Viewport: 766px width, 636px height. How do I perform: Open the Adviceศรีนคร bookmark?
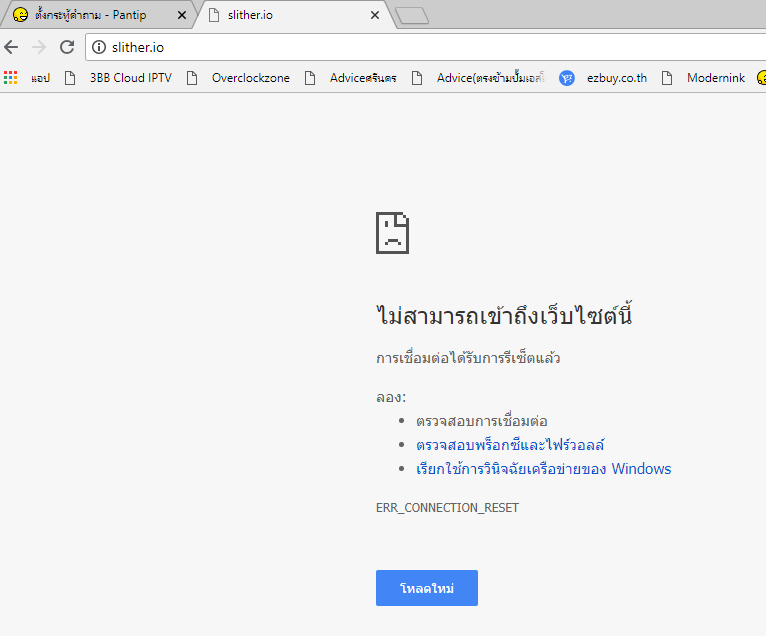point(350,78)
